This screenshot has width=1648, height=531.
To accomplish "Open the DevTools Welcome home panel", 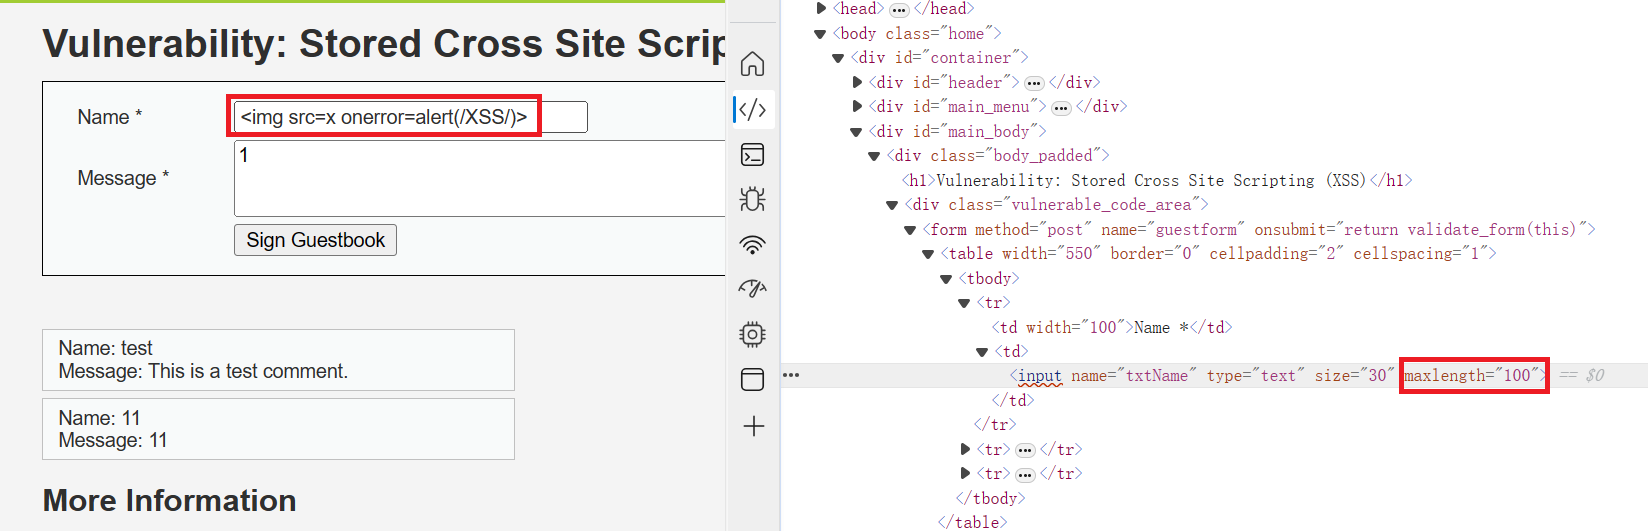I will [752, 64].
